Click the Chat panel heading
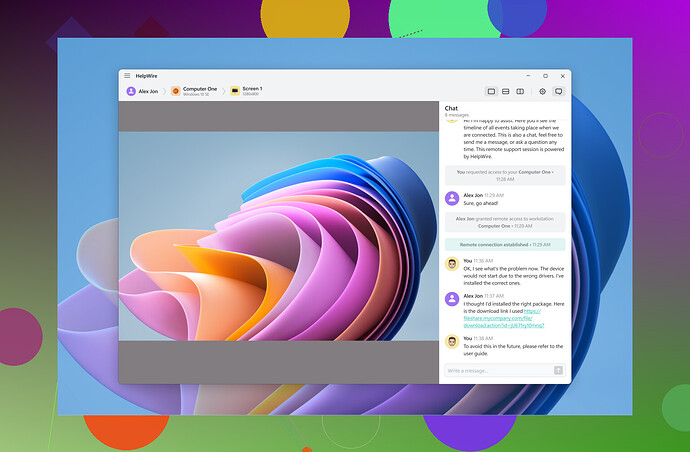 451,108
